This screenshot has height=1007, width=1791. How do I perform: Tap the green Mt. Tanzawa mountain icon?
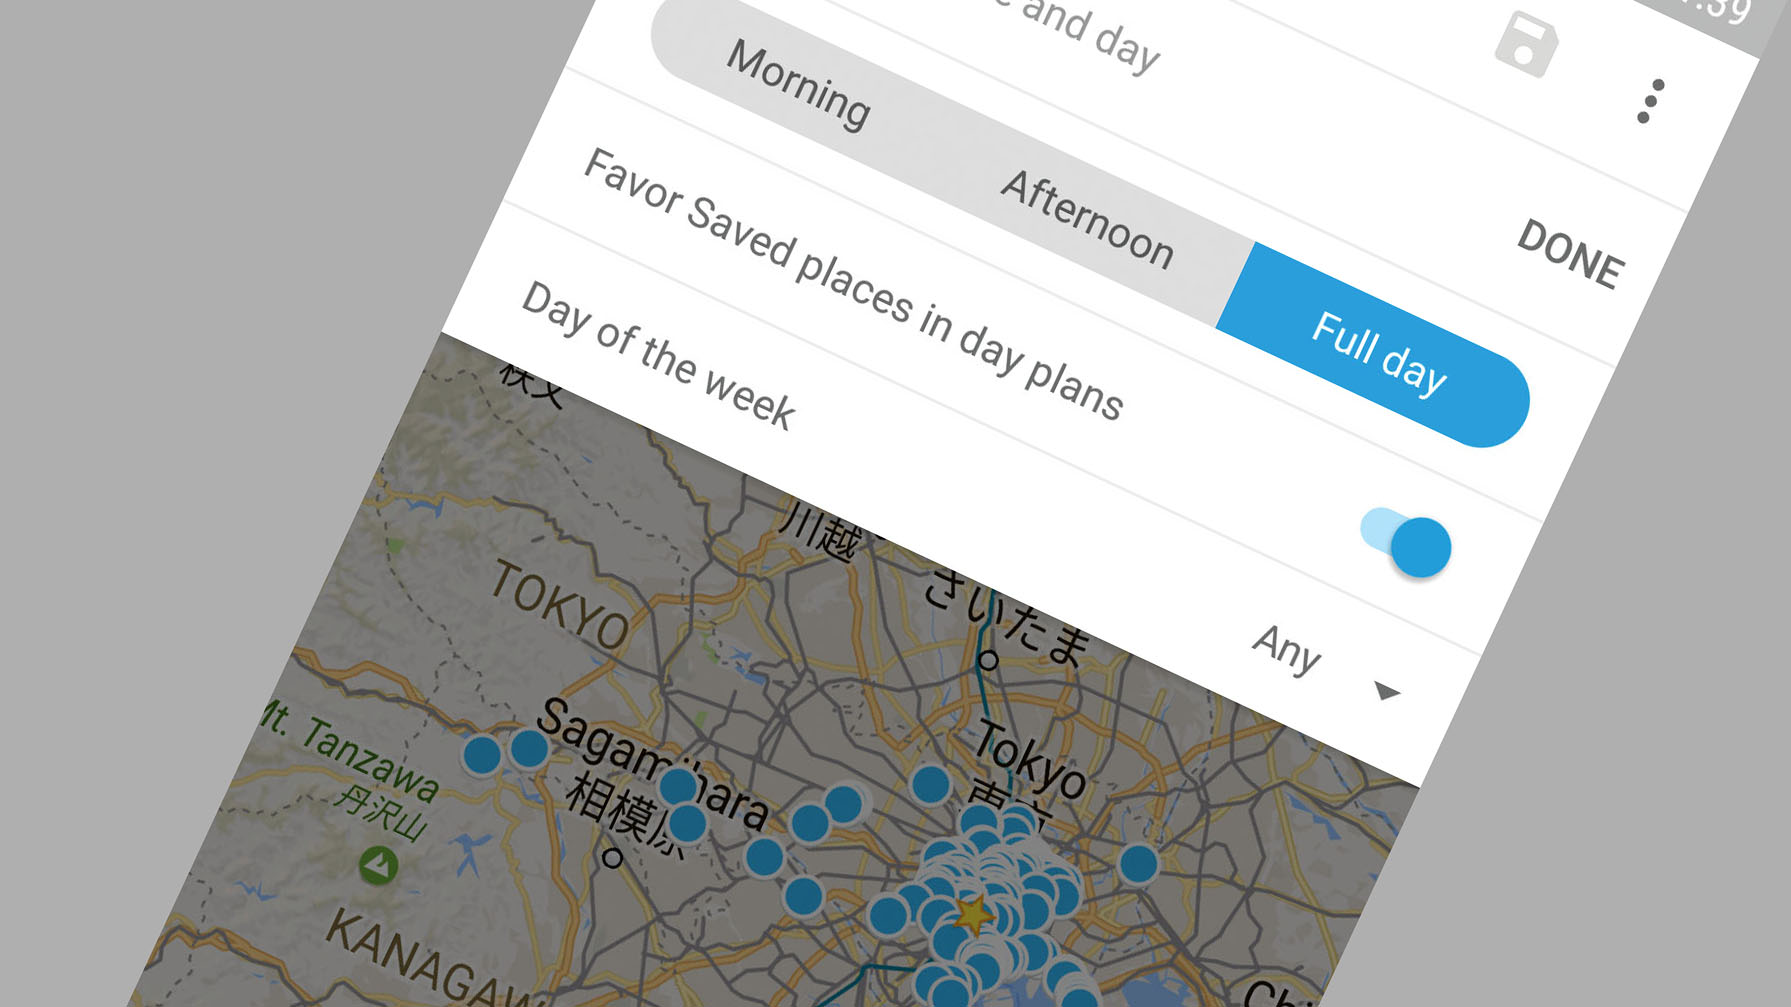click(378, 864)
